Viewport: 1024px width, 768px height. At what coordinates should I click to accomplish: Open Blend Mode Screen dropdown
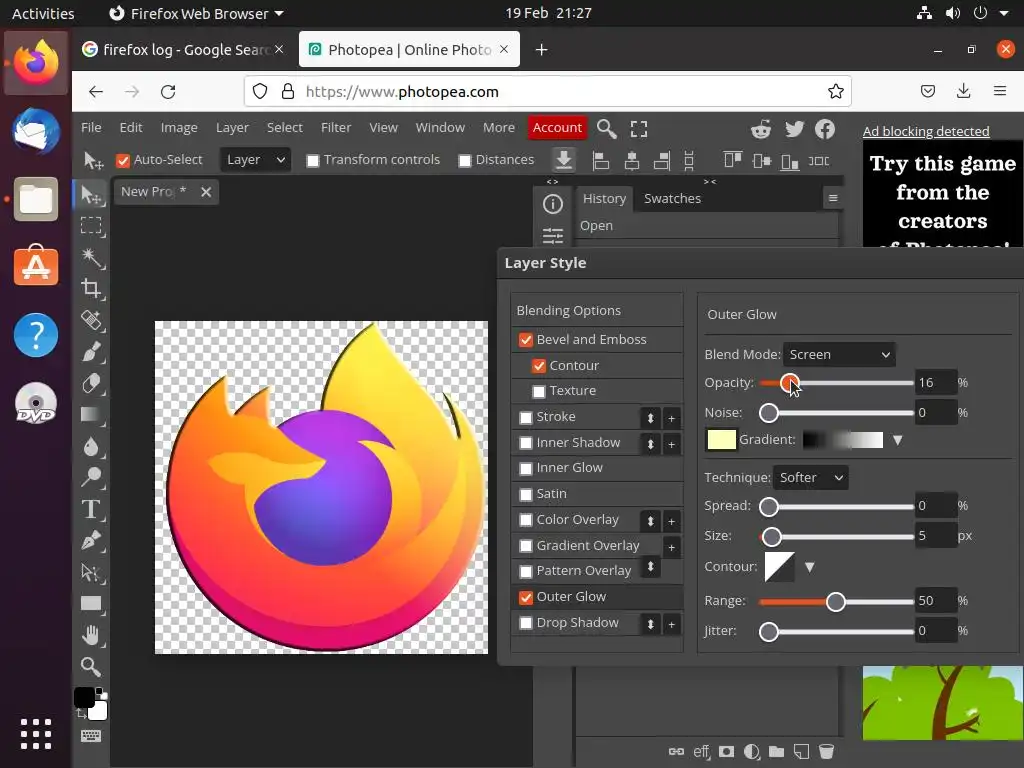point(839,355)
